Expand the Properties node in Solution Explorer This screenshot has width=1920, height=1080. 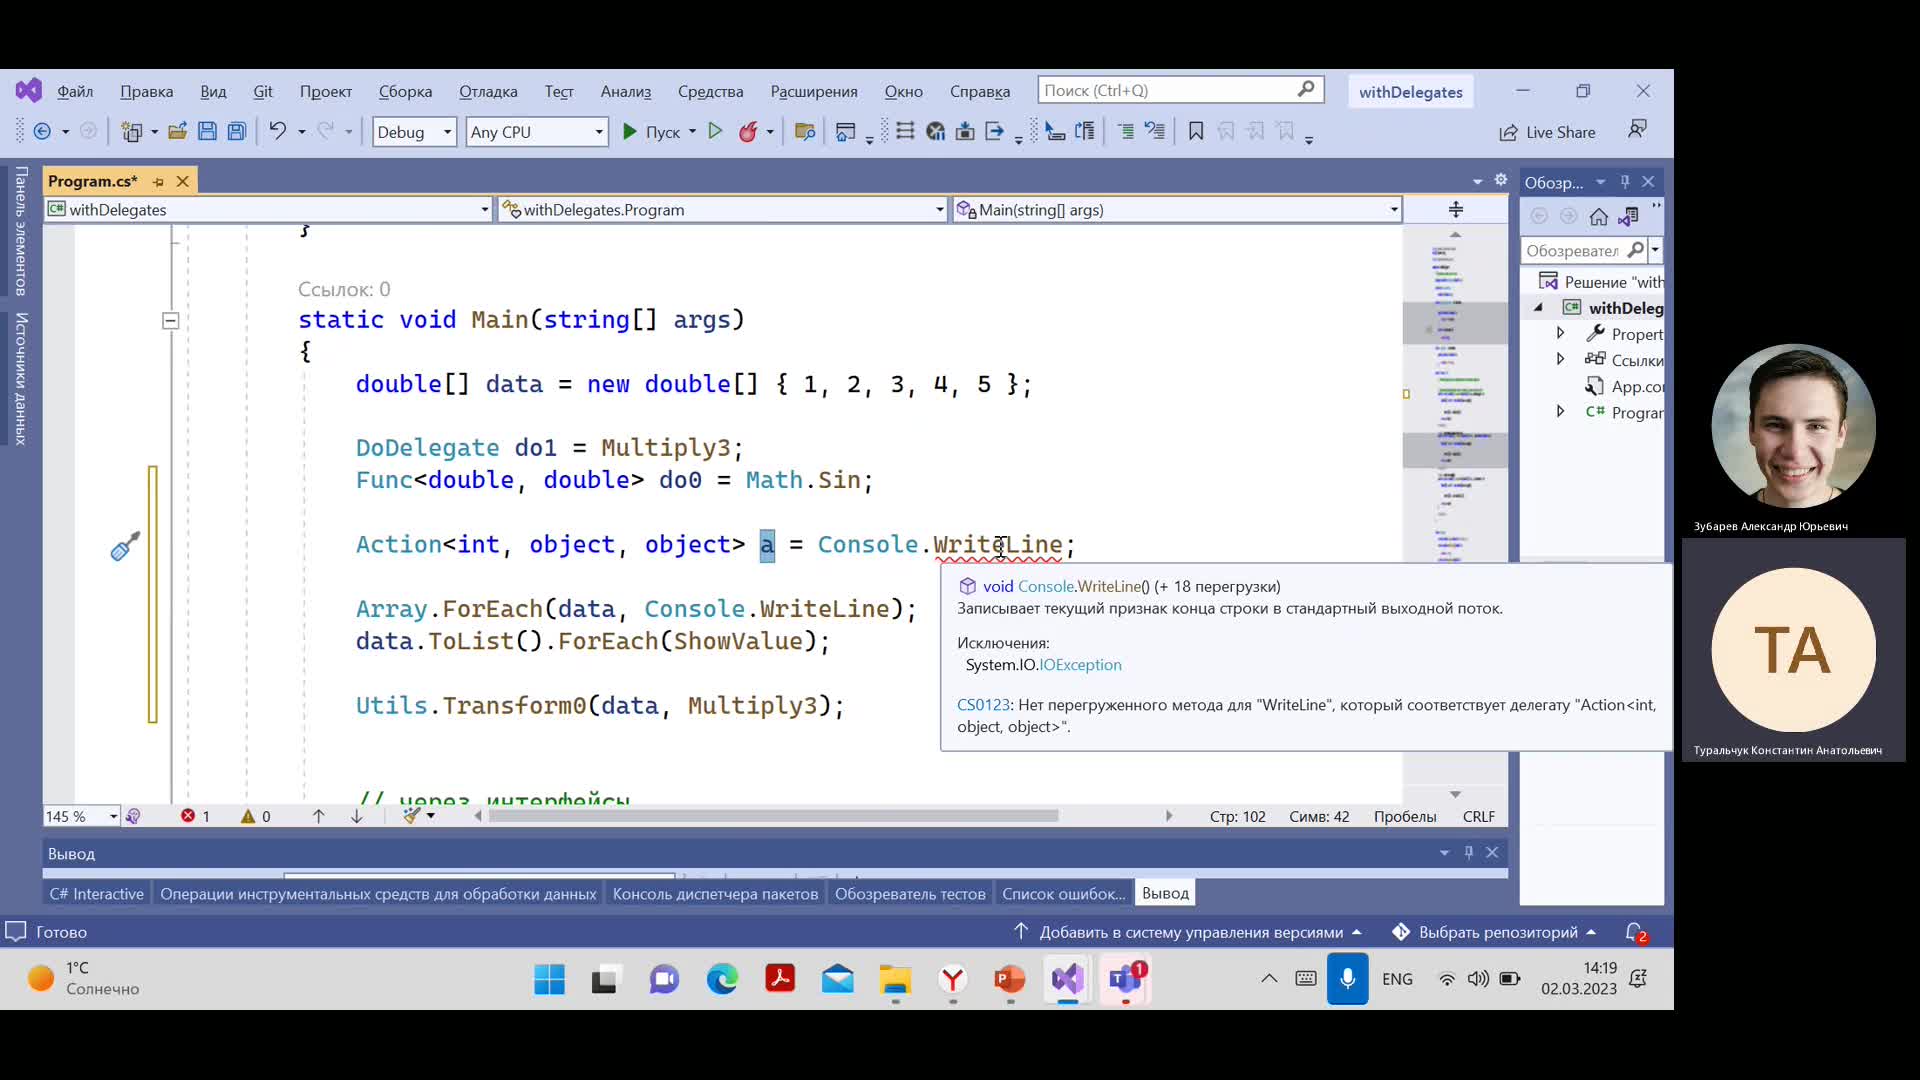pyautogui.click(x=1560, y=333)
